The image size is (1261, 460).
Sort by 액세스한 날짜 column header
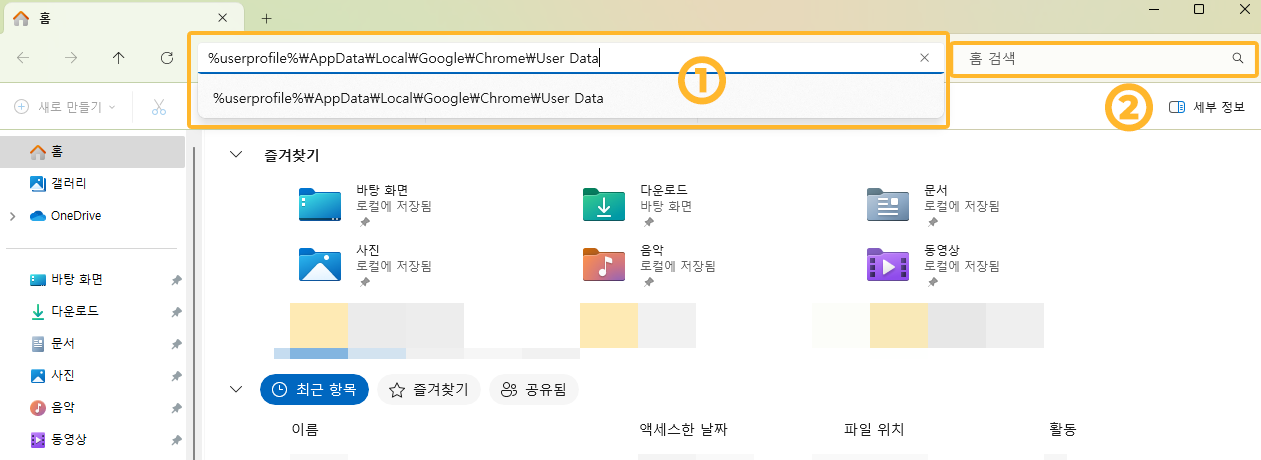[x=684, y=430]
